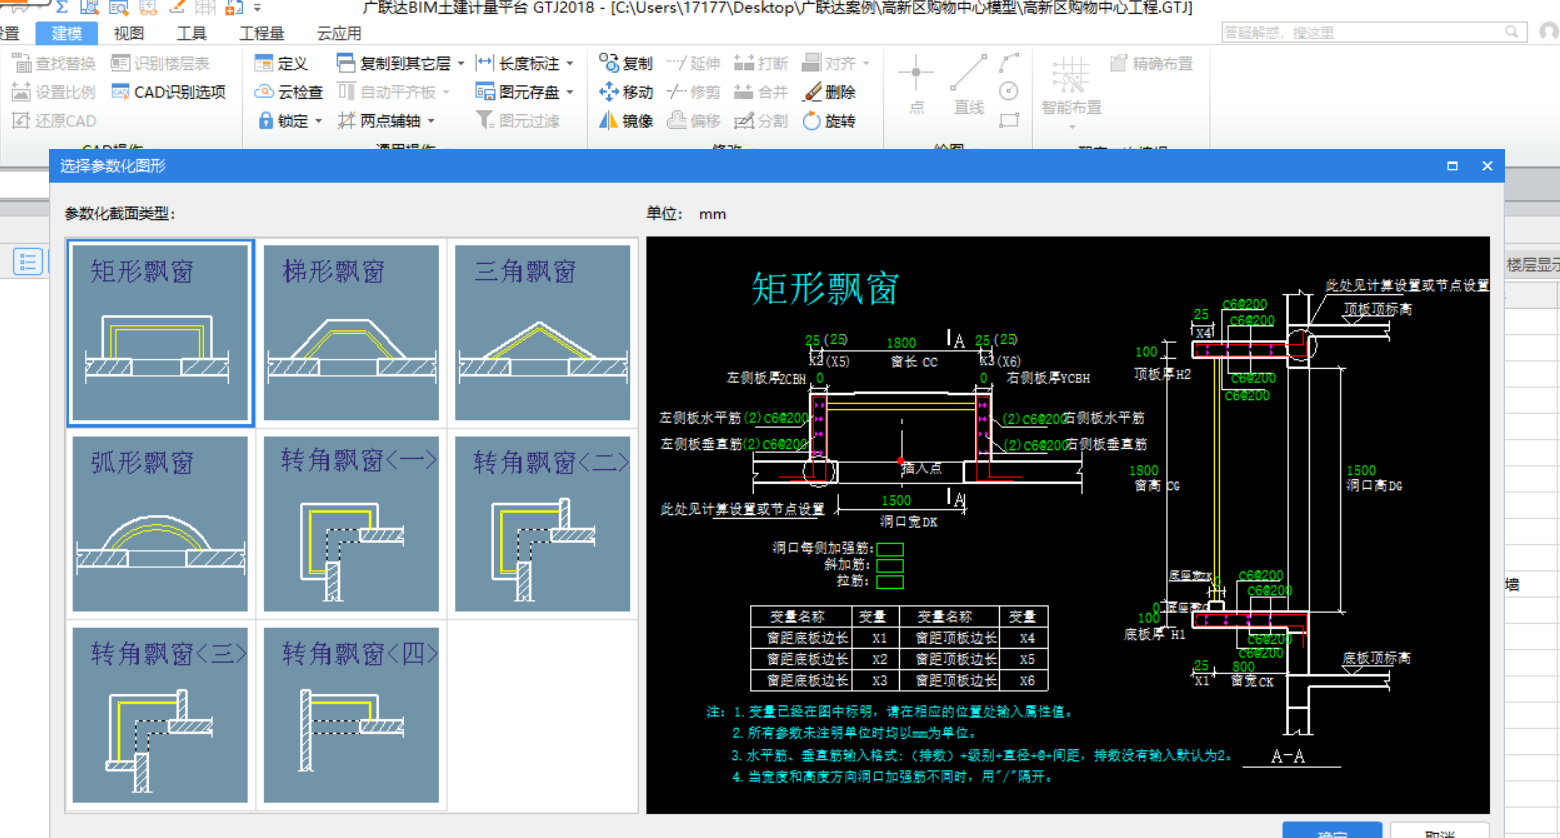The image size is (1560, 838).
Task: Click the 定义 tool
Action: (281, 63)
